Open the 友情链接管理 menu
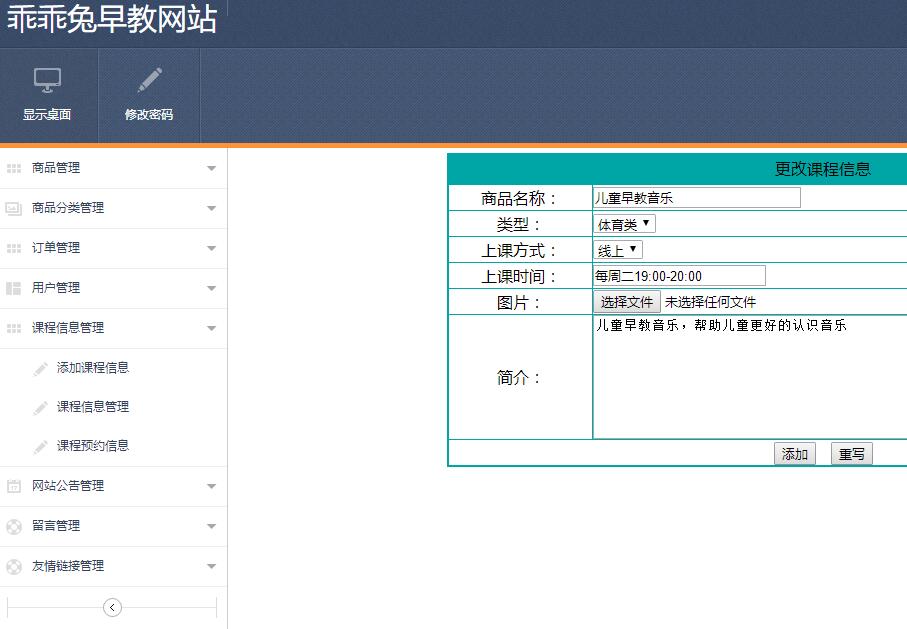 click(68, 566)
